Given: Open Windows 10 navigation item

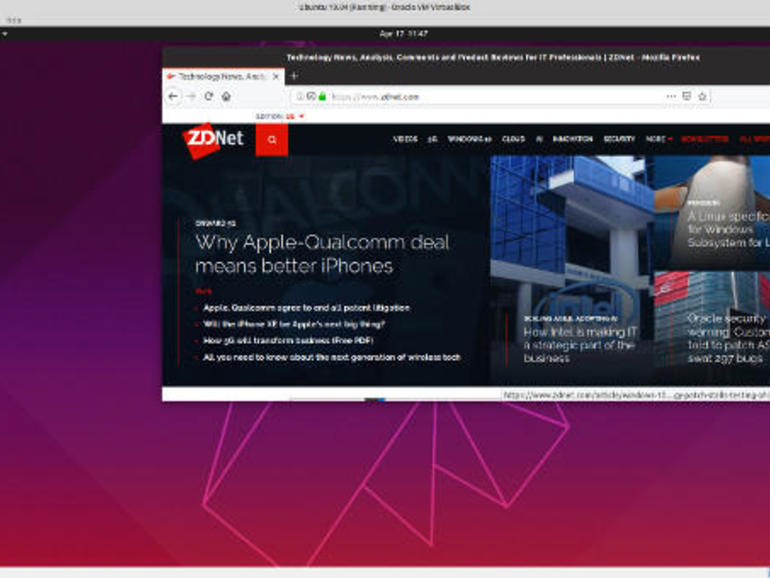Looking at the screenshot, I should point(469,139).
